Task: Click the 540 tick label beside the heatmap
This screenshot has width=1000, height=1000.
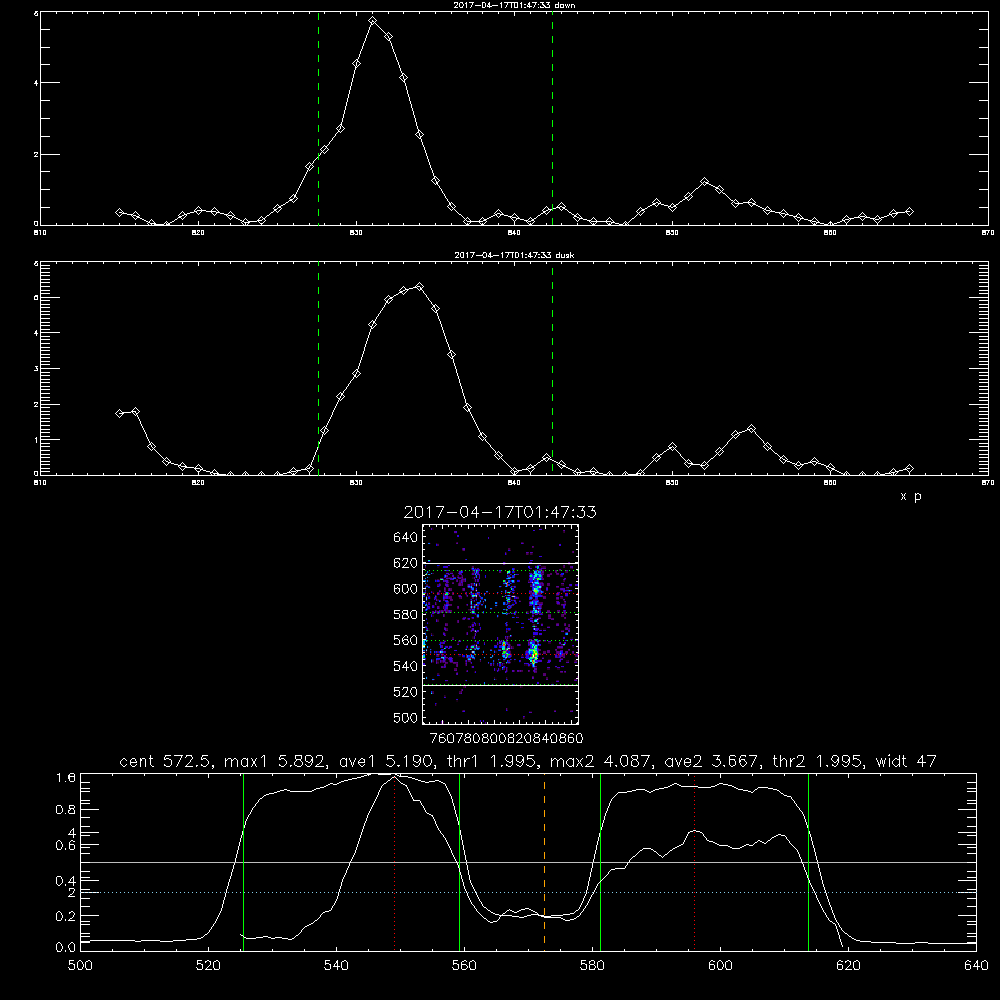Action: coord(405,666)
